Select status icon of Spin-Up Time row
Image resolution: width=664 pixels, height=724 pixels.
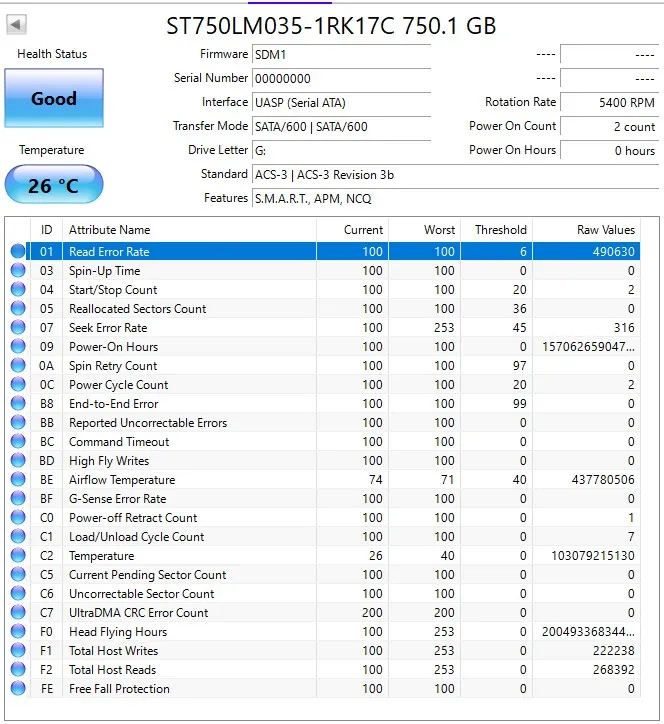click(18, 270)
